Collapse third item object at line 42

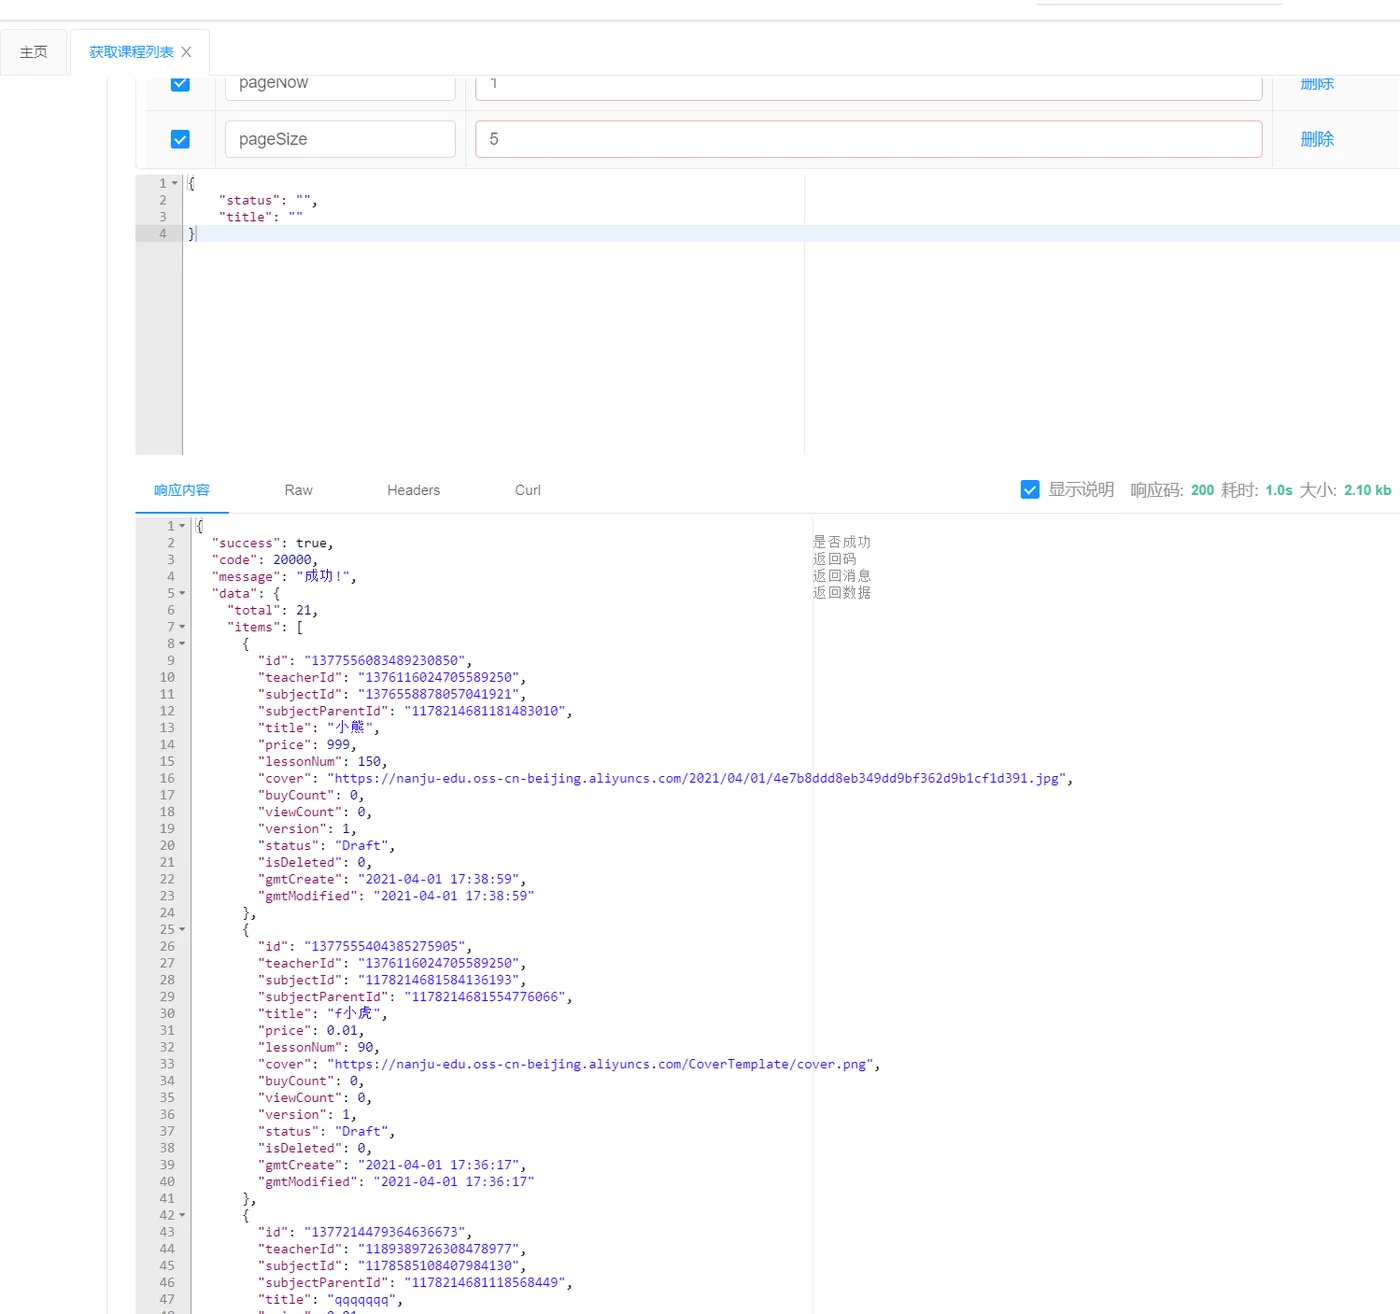click(x=182, y=1216)
